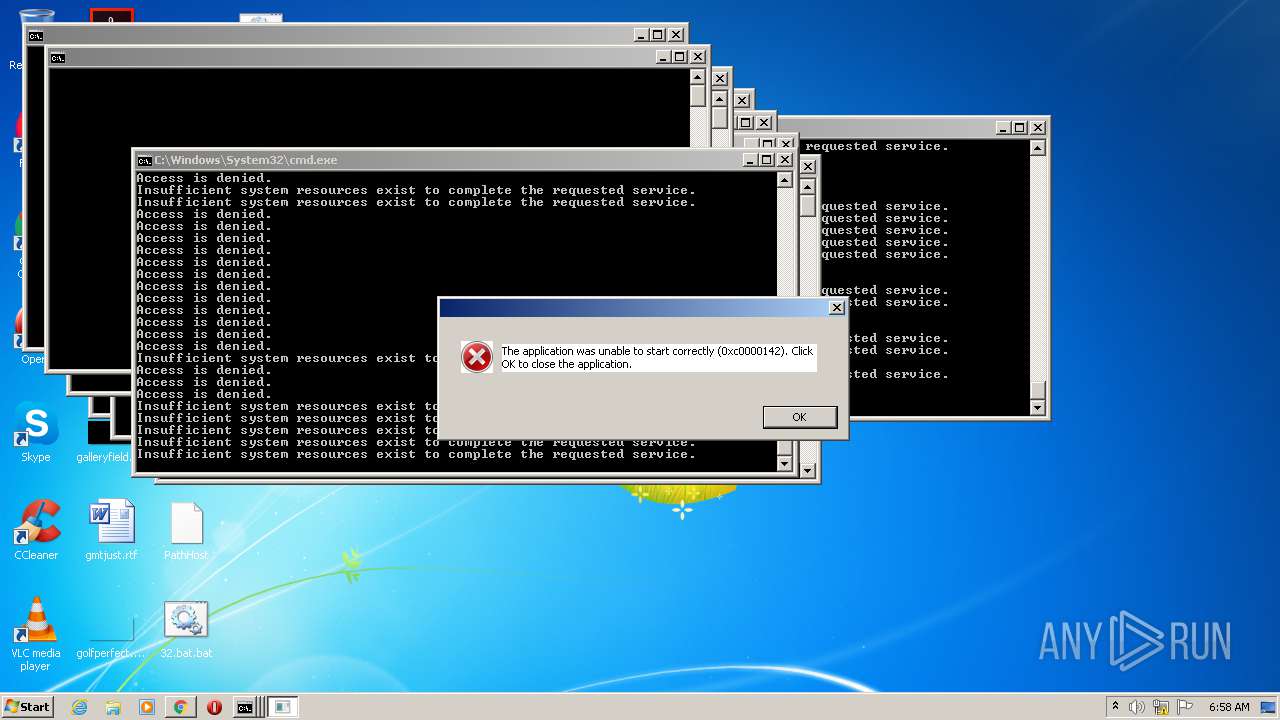
Task: Open system menu of second back cmd window
Action: point(58,58)
